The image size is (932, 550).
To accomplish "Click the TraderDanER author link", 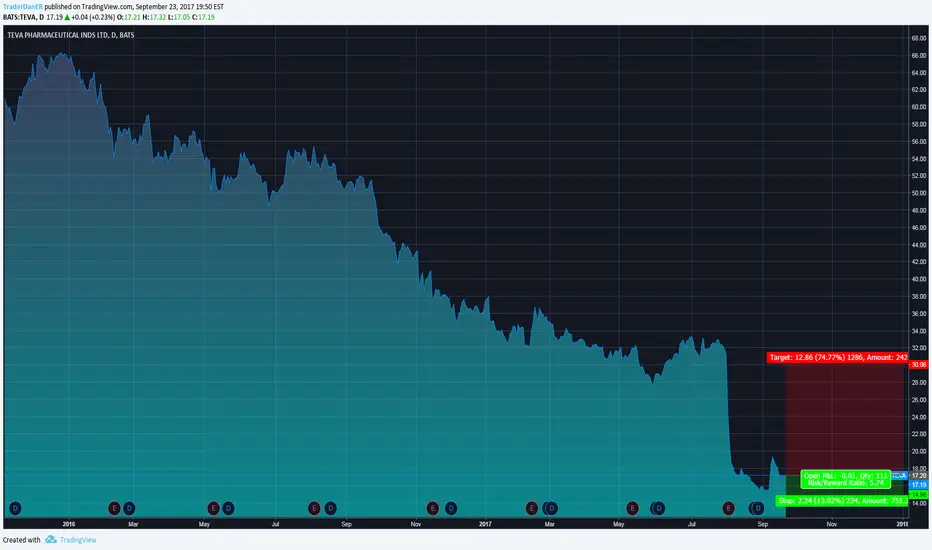I will point(23,7).
